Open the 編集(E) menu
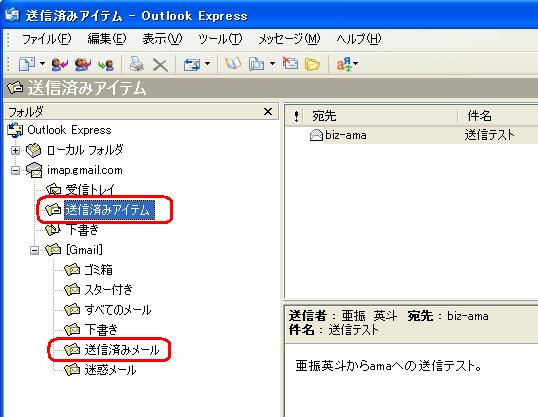 point(106,39)
